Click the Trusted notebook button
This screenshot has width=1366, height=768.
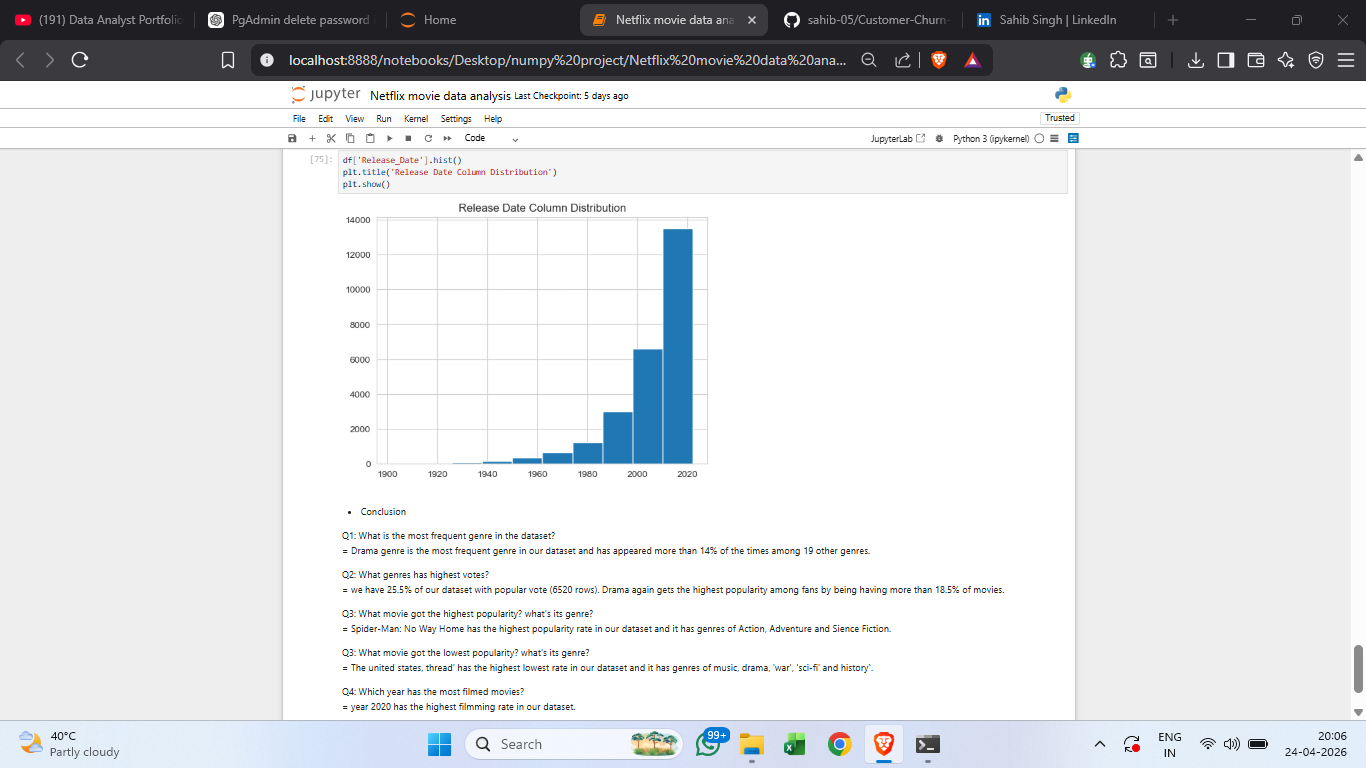point(1059,118)
